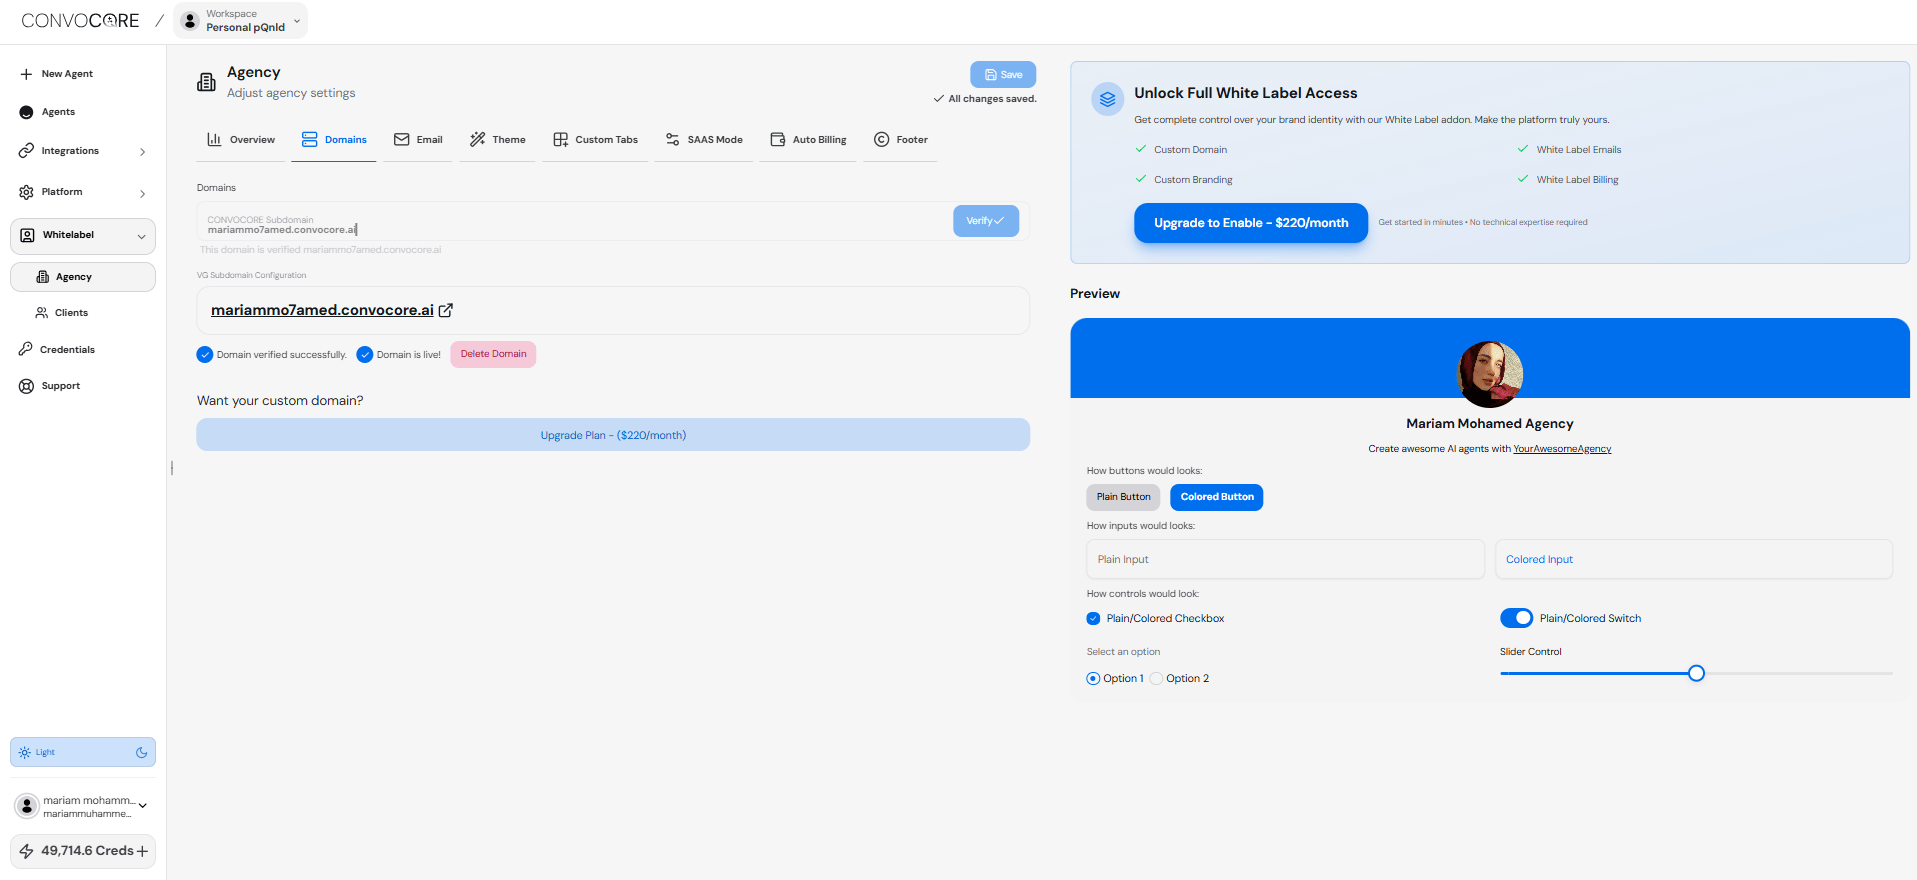Expand the Integrations submenu chevron
Screen dimensions: 1917x880
[x=143, y=152]
